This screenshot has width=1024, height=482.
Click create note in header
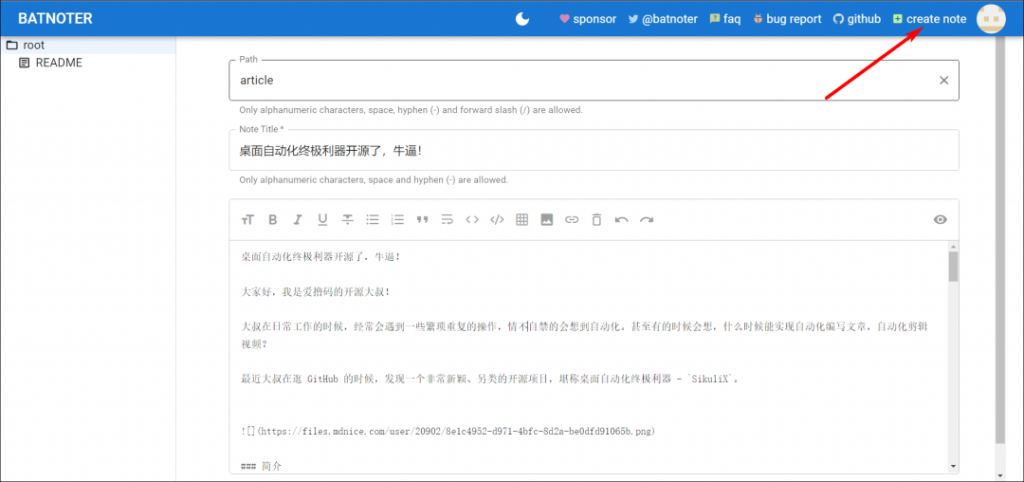(x=929, y=19)
